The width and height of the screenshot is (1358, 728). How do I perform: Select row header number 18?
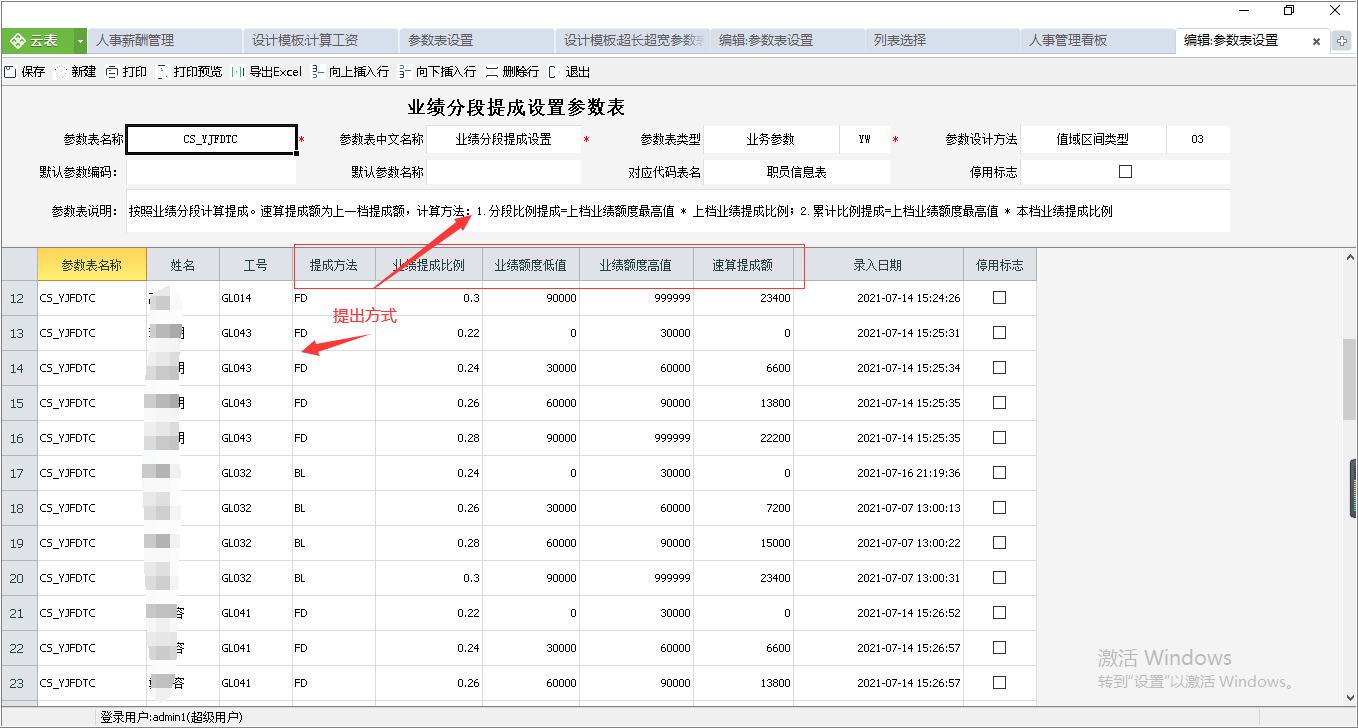pos(18,508)
